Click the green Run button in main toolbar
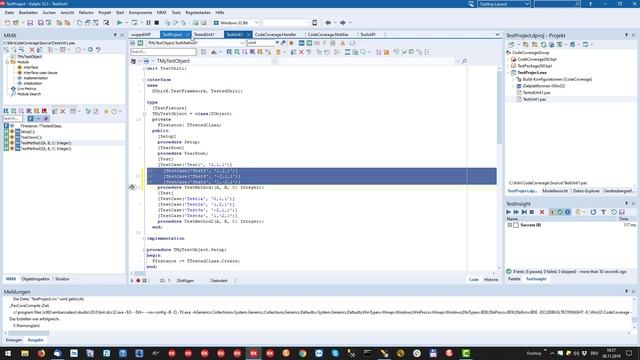640x360 pixels. (119, 23)
